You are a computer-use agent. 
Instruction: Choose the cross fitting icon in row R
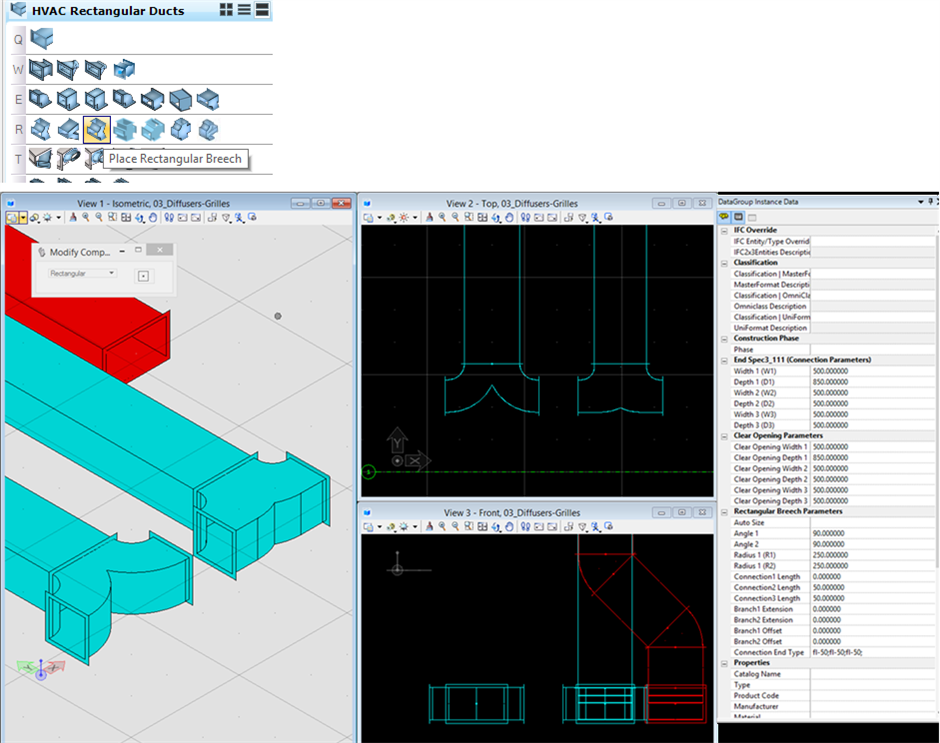tap(125, 129)
